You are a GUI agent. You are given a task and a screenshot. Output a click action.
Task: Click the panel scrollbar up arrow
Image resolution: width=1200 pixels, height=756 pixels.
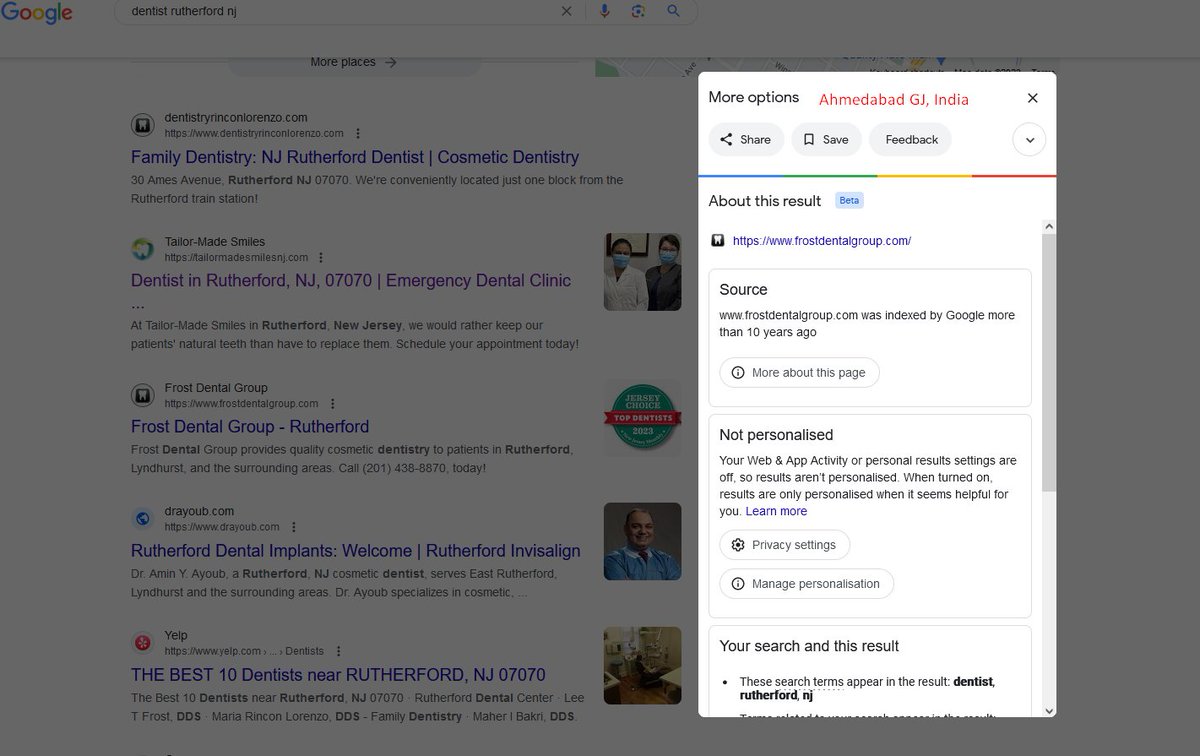coord(1049,227)
